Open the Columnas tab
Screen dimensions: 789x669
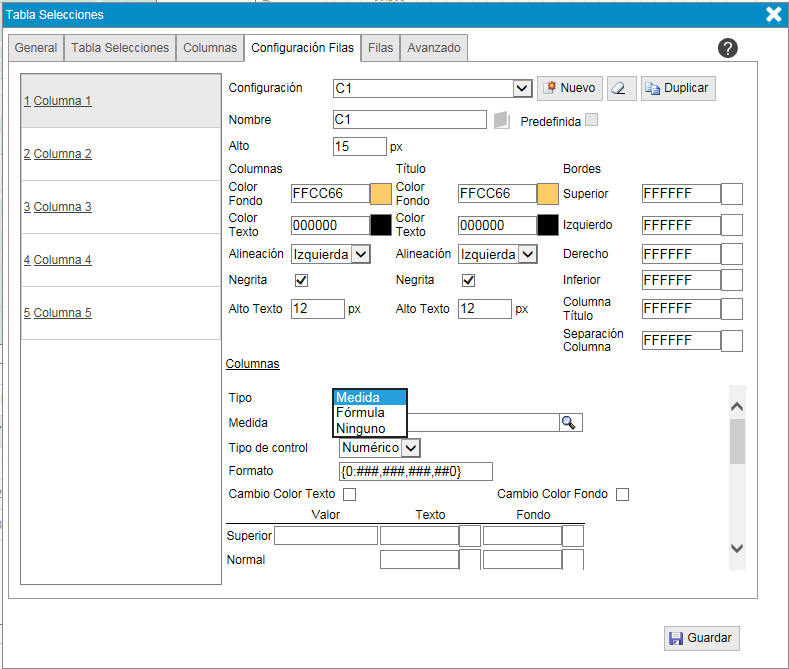(210, 48)
